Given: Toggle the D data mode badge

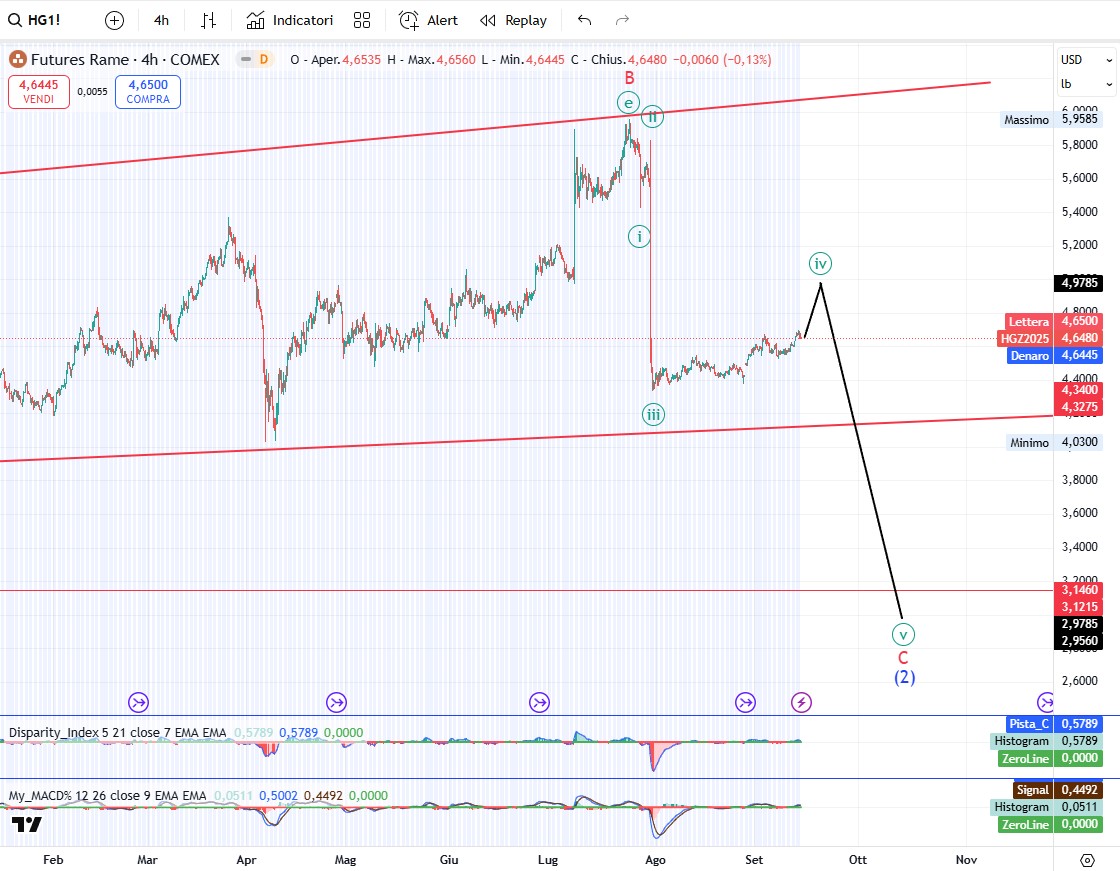Looking at the screenshot, I should 264,59.
